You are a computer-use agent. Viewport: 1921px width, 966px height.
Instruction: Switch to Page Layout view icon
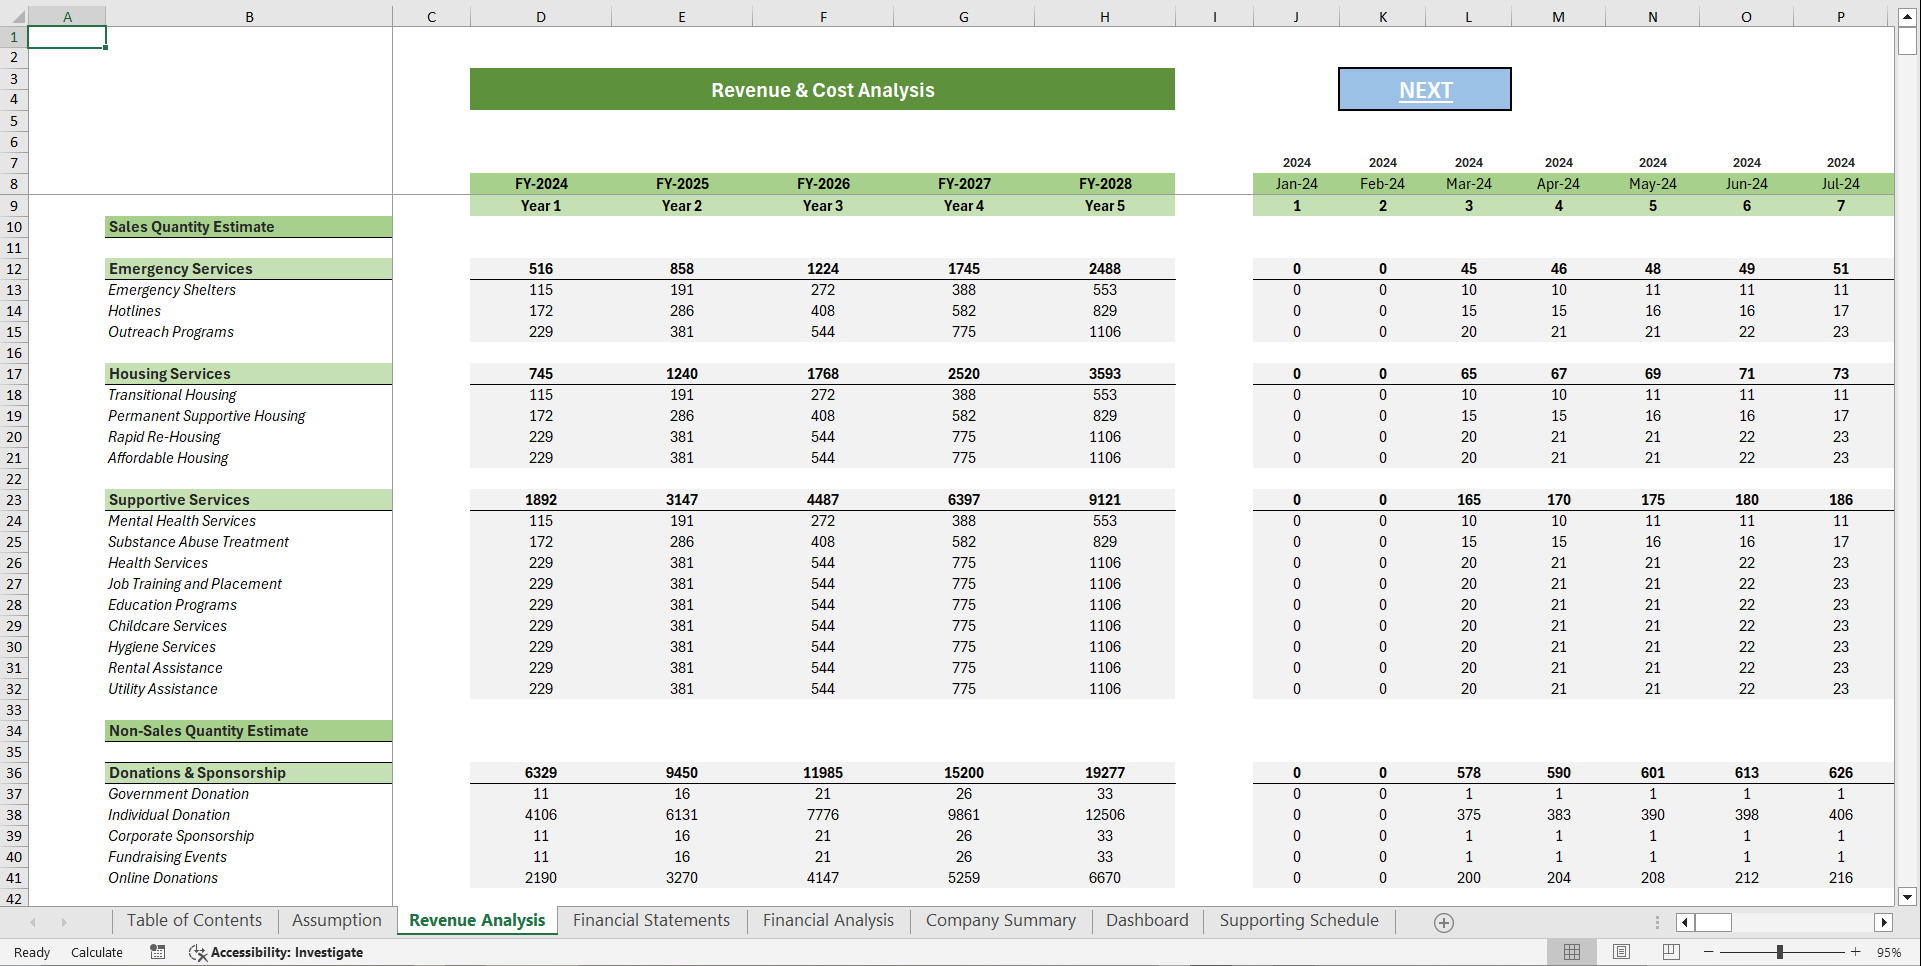point(1621,952)
